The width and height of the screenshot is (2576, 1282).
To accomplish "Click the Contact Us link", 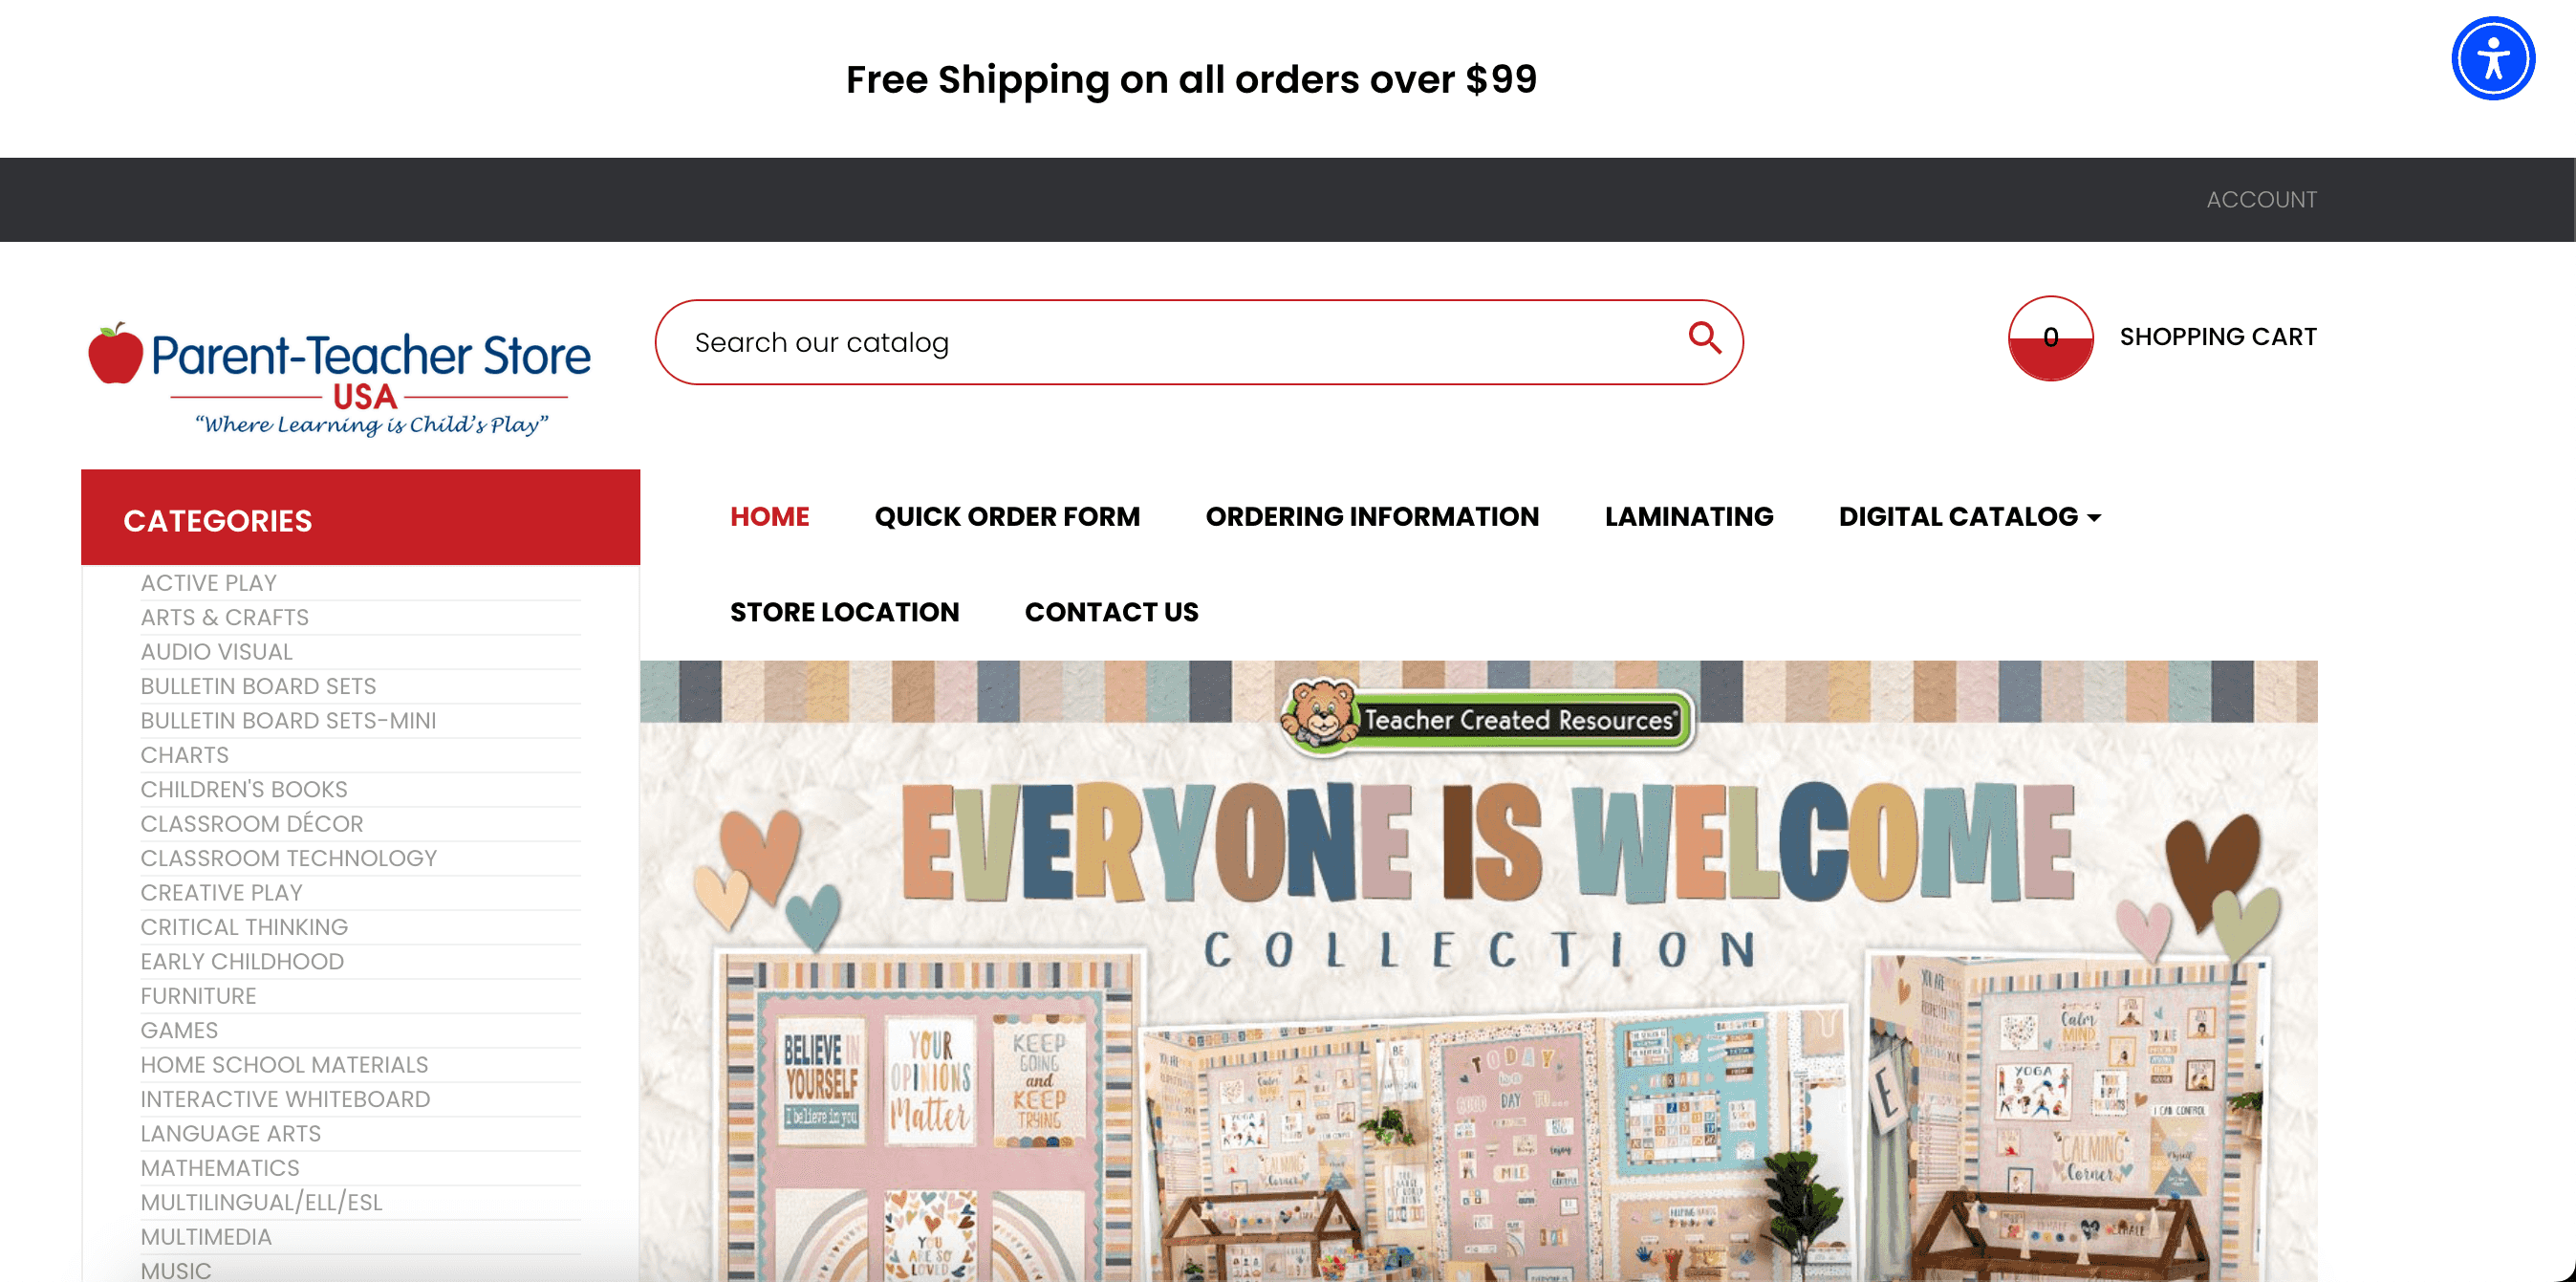I will (1111, 612).
